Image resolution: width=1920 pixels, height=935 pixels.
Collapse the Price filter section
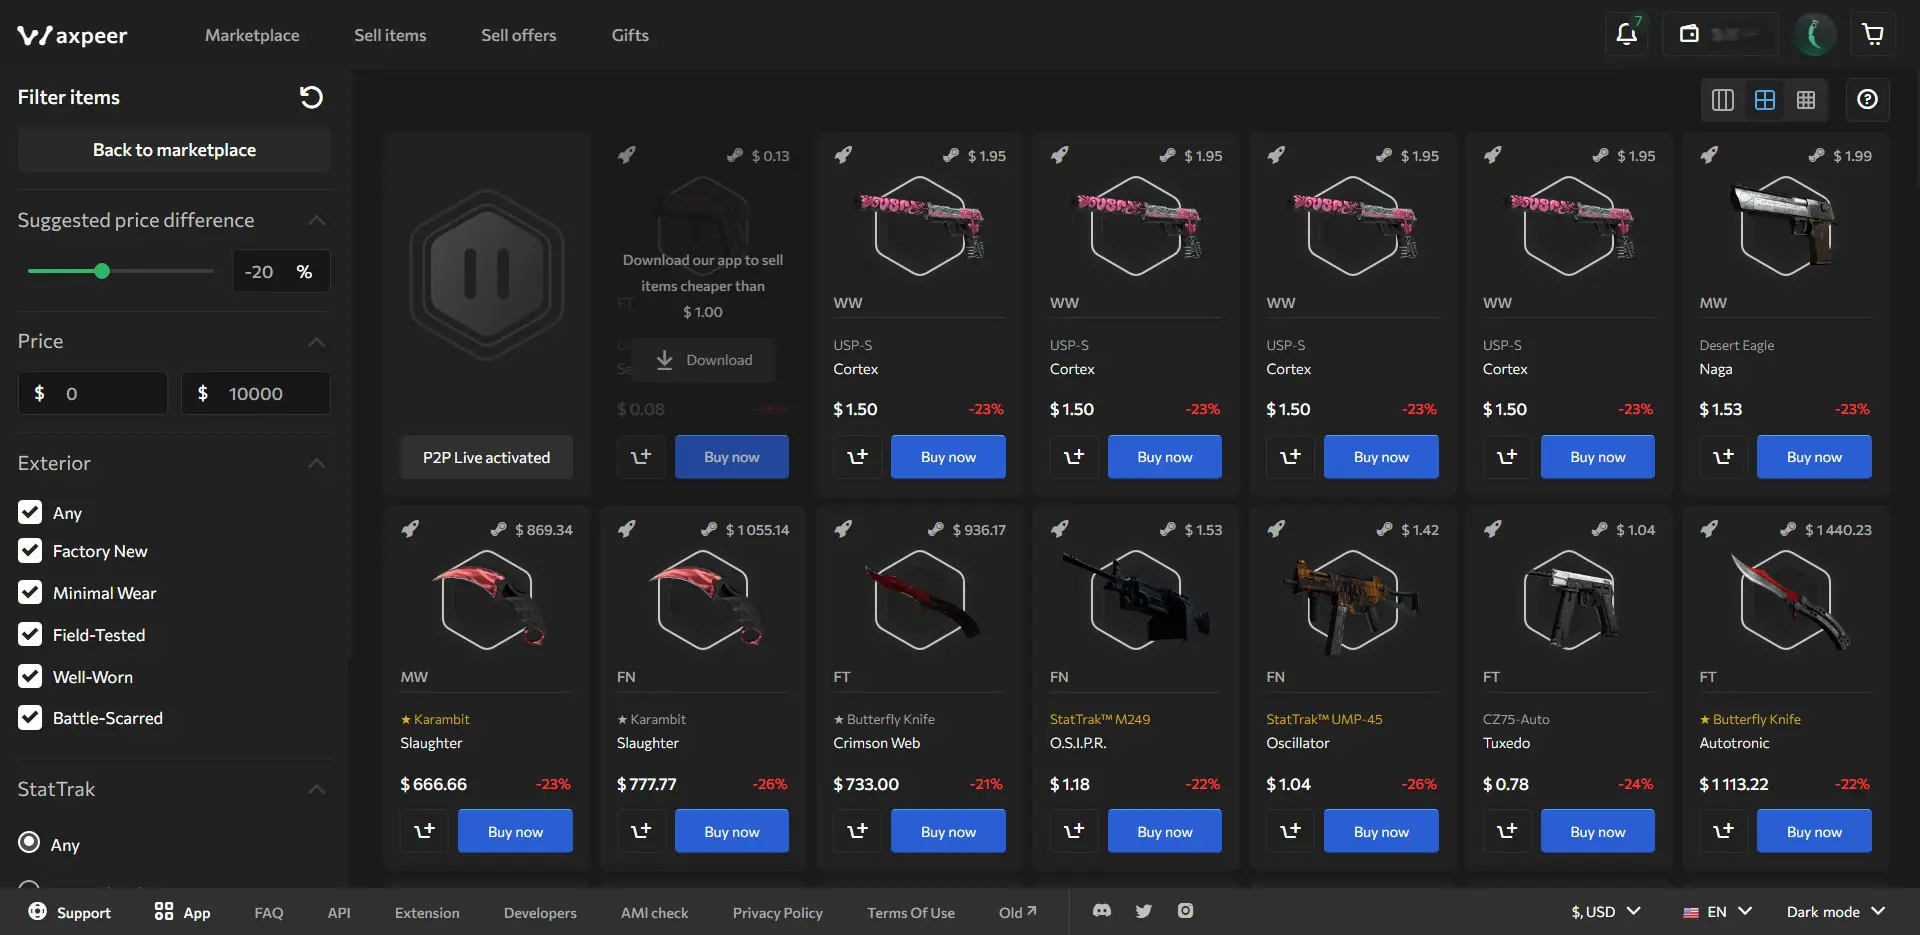317,342
